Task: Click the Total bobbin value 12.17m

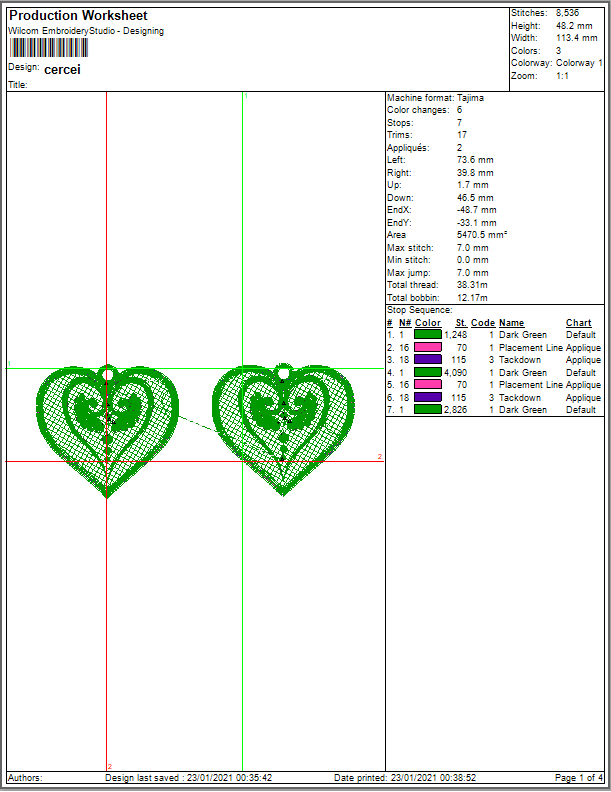Action: point(472,298)
